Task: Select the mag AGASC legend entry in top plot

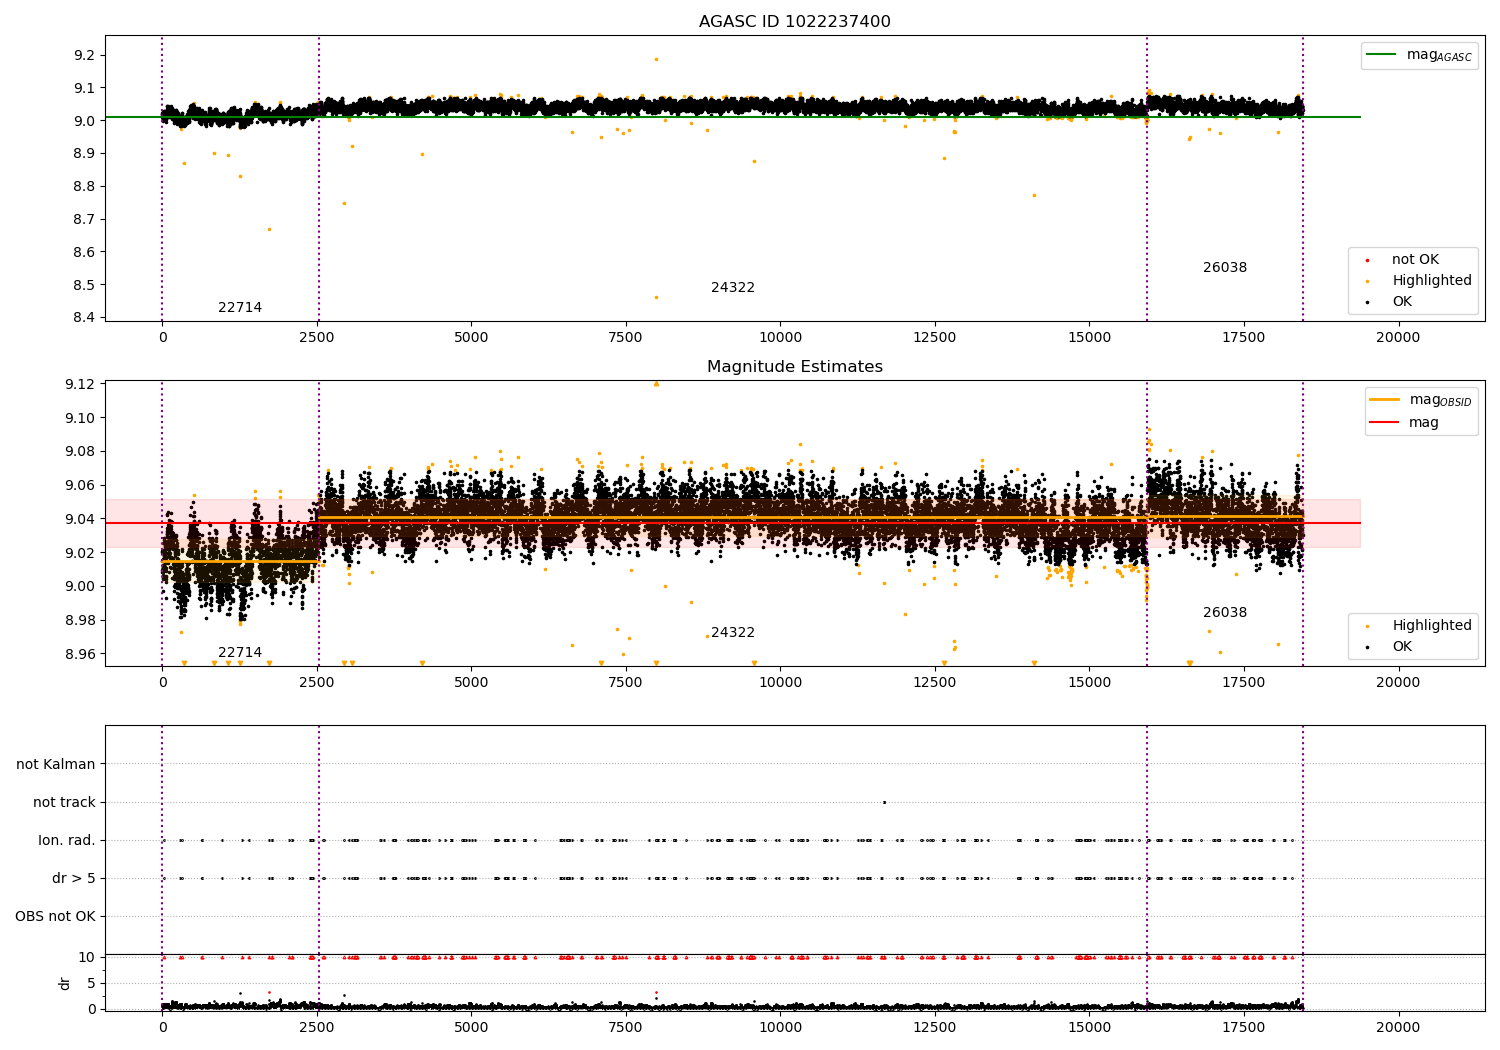Action: 1420,56
